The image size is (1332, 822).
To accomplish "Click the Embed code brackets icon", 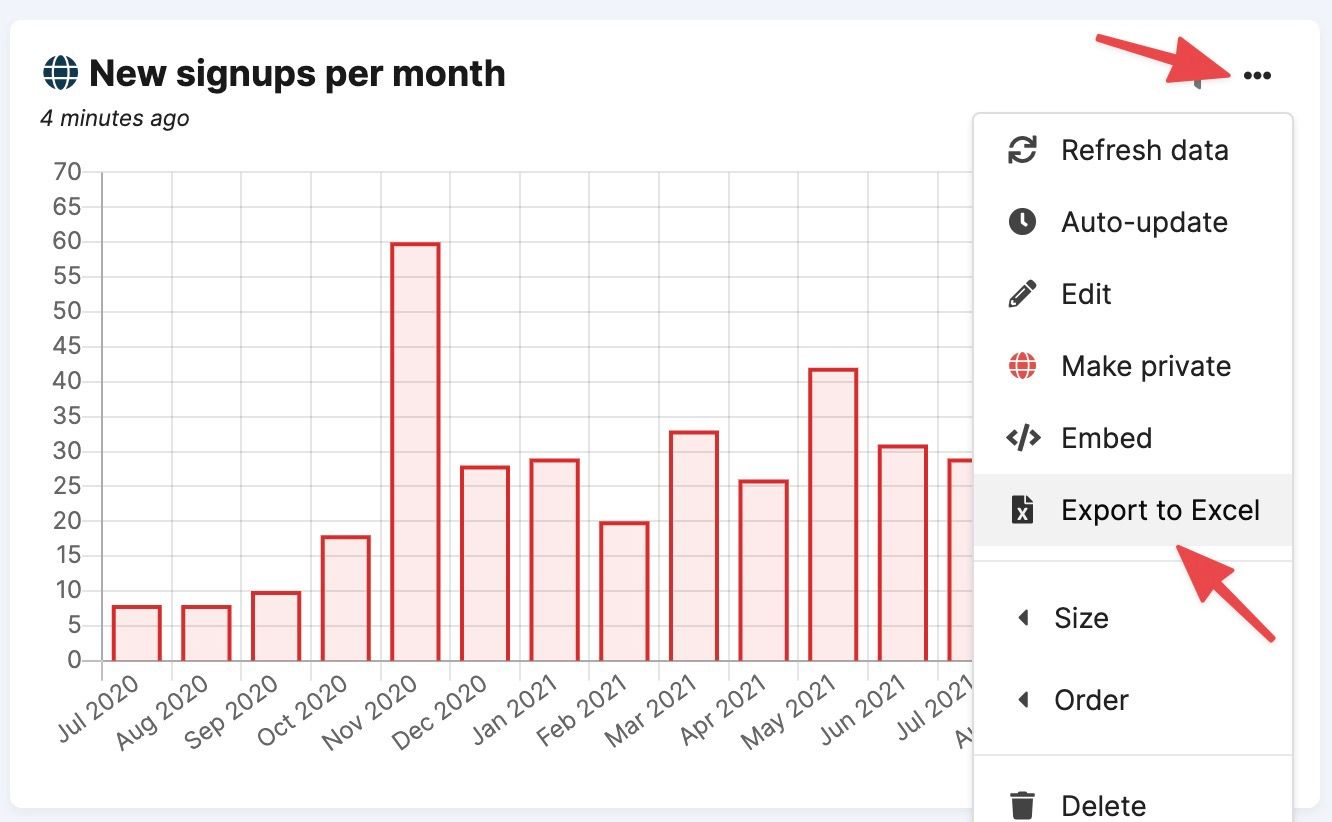I will tap(1022, 438).
